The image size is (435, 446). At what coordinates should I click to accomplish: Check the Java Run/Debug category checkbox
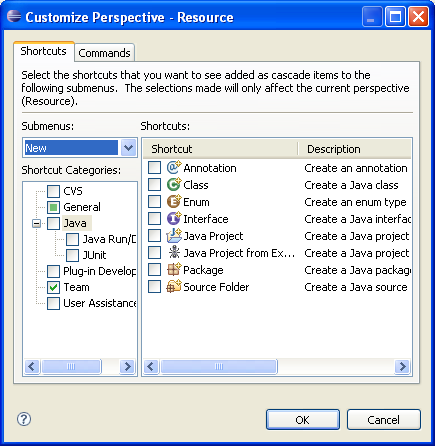tap(72, 239)
